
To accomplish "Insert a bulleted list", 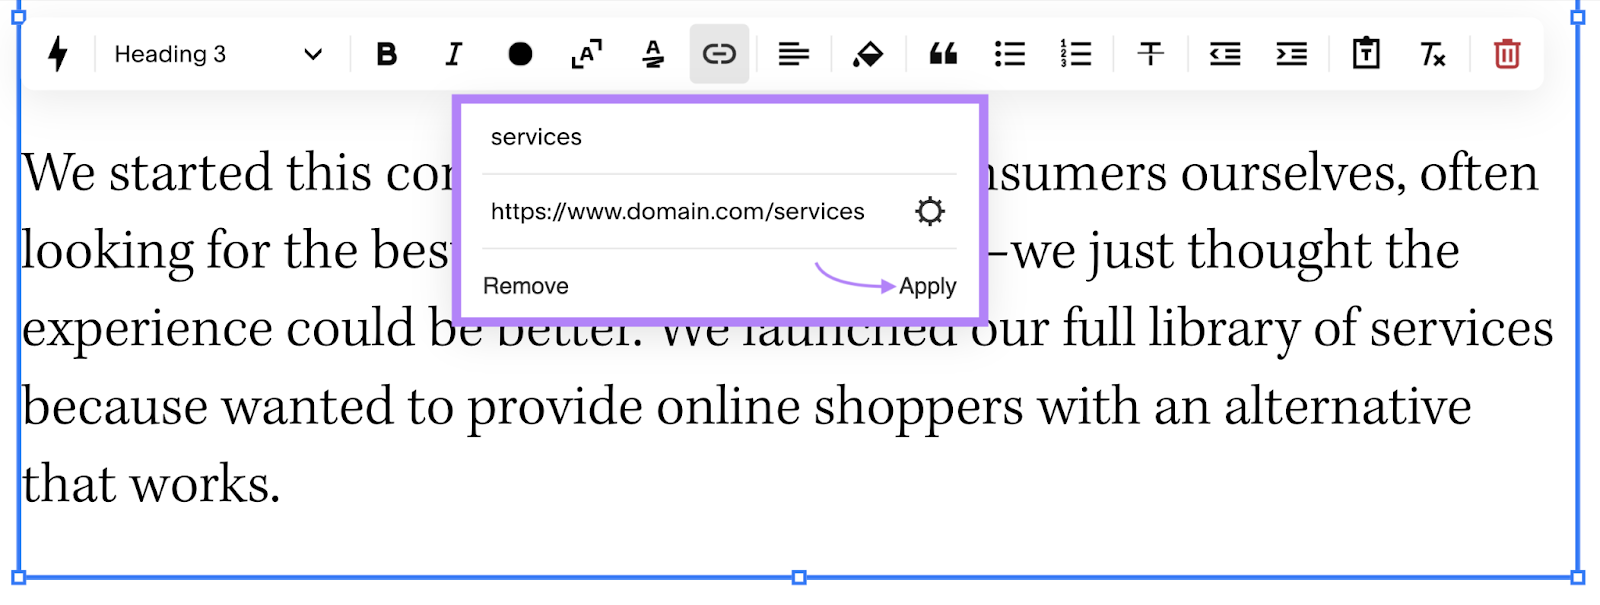I will (1010, 54).
